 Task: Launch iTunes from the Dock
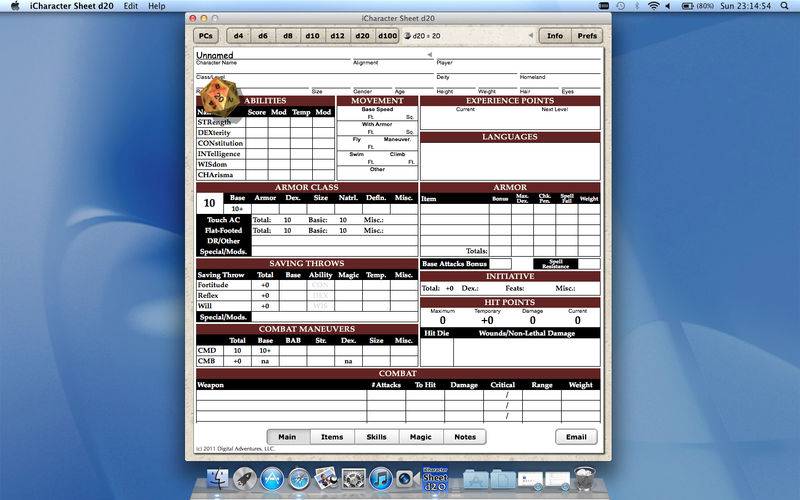click(380, 479)
